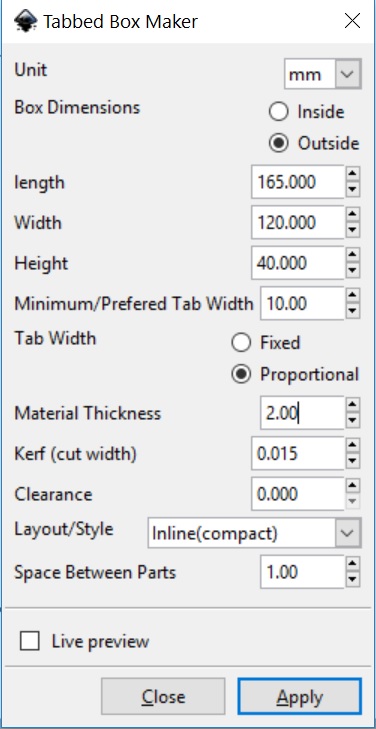Viewport: 376px width, 729px height.
Task: Increase Height value using up arrow
Action: (353, 255)
